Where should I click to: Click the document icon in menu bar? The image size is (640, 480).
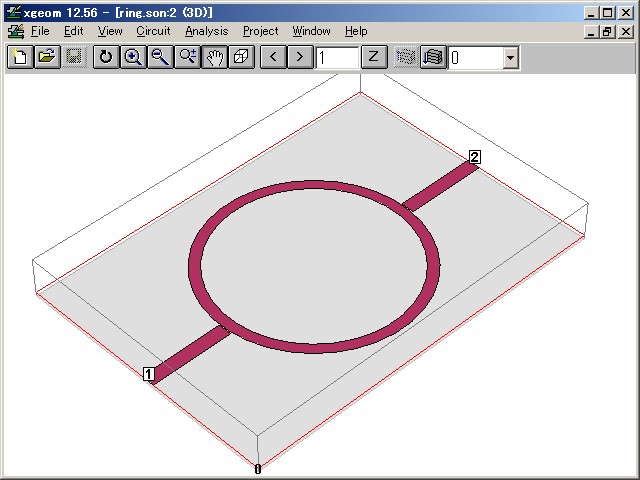coord(16,31)
